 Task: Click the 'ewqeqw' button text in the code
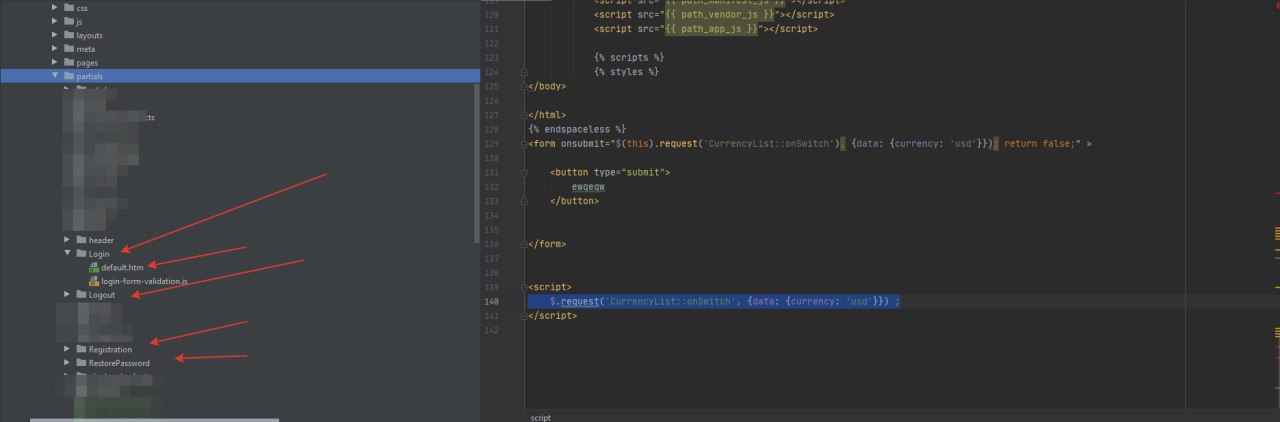click(588, 187)
